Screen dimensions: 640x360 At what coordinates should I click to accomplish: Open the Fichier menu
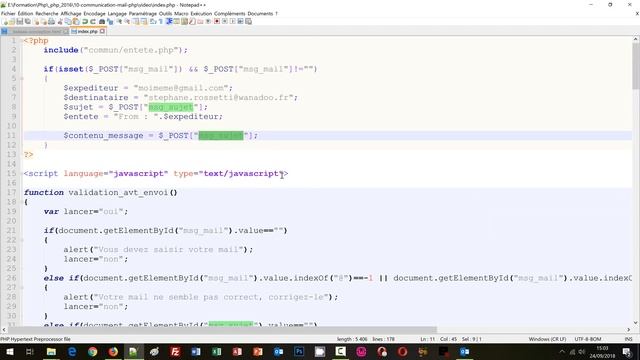(8, 13)
